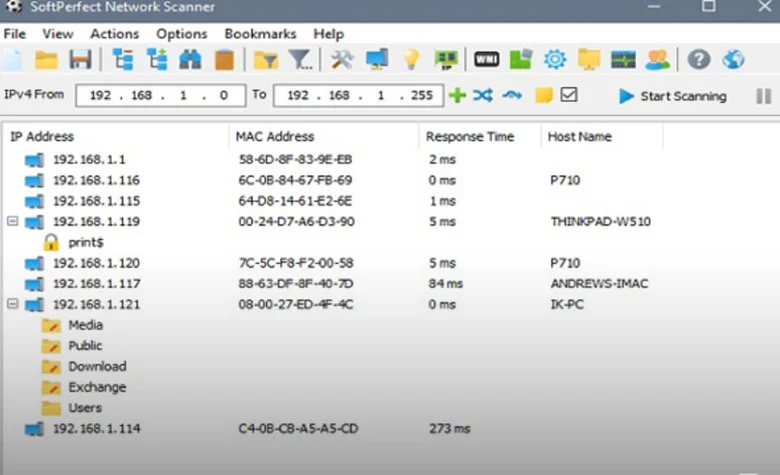Click the pause scanning button
The height and width of the screenshot is (475, 780).
point(764,96)
